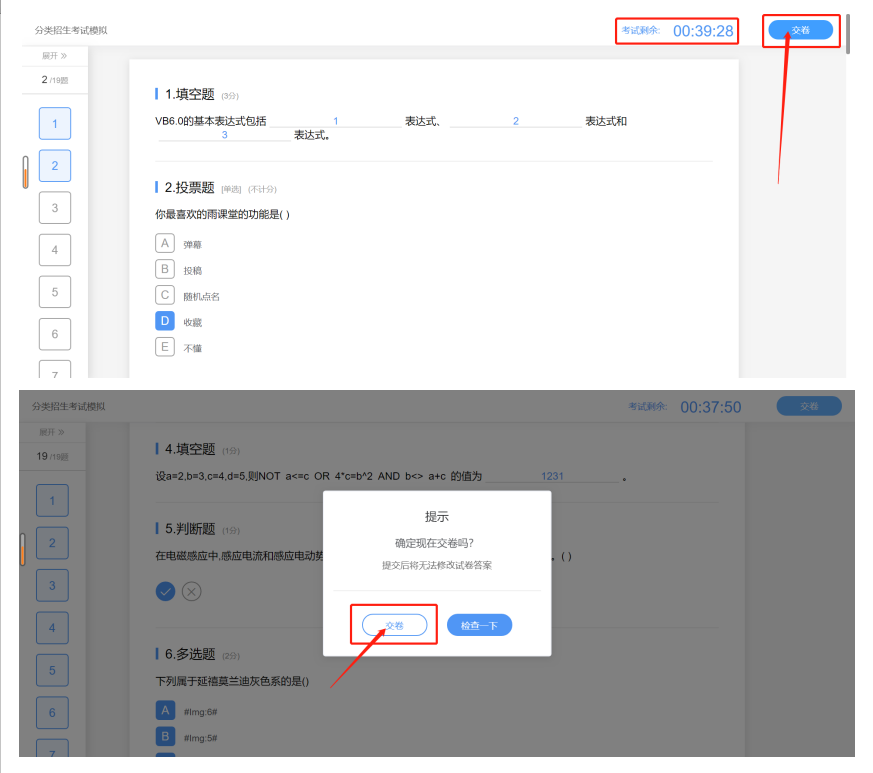
Task: Click the X false icon in question 5
Action: [x=191, y=591]
